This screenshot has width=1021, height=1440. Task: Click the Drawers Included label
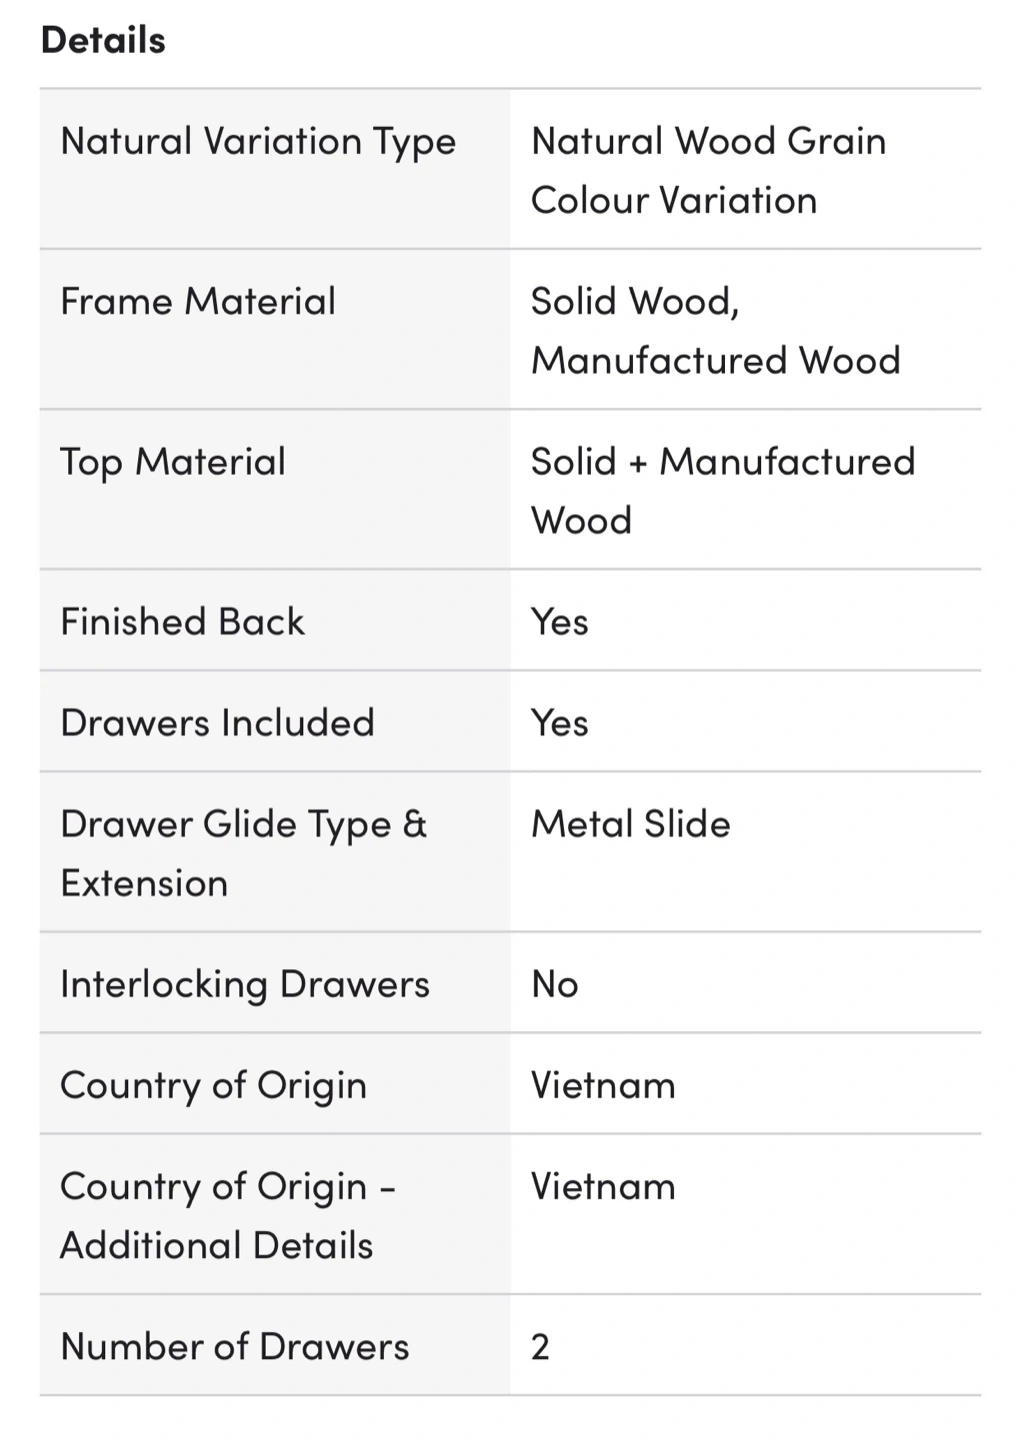point(217,723)
